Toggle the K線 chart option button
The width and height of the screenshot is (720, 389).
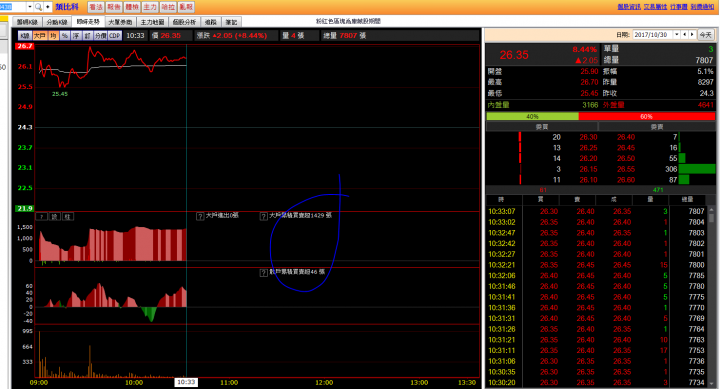(25, 35)
